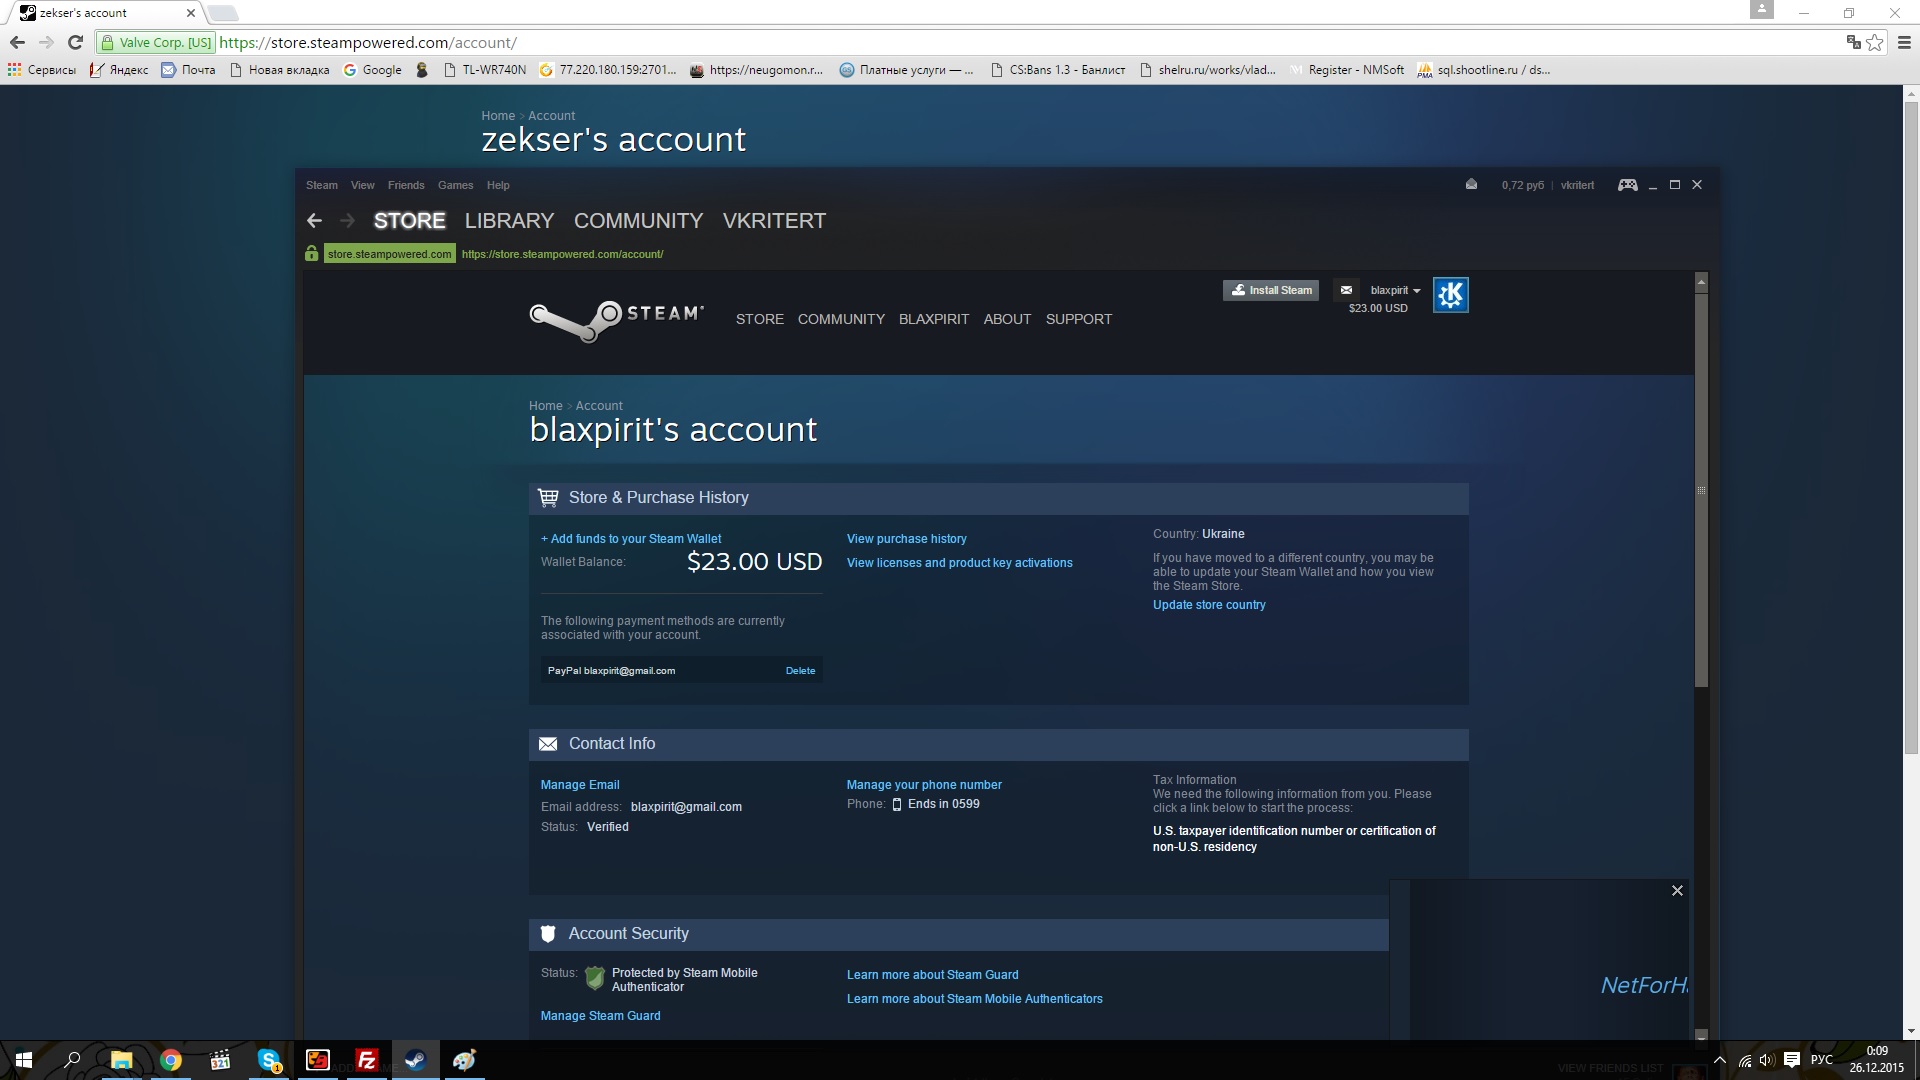This screenshot has height=1080, width=1920.
Task: Click the mail notification icon beside blaxpirit
Action: coord(1346,290)
